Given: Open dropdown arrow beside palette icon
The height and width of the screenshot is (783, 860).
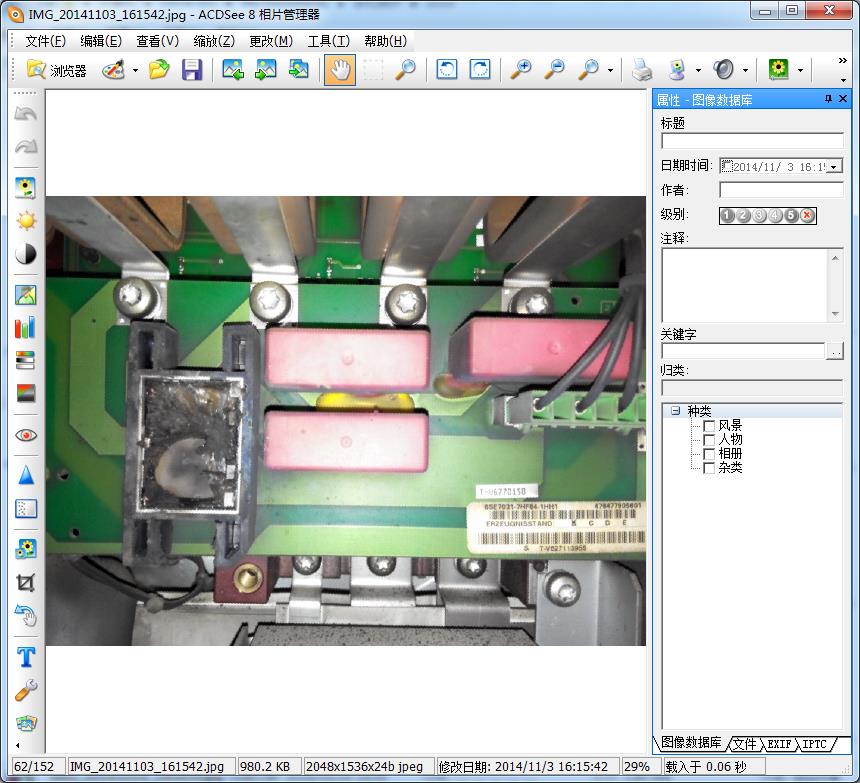Looking at the screenshot, I should (135, 70).
